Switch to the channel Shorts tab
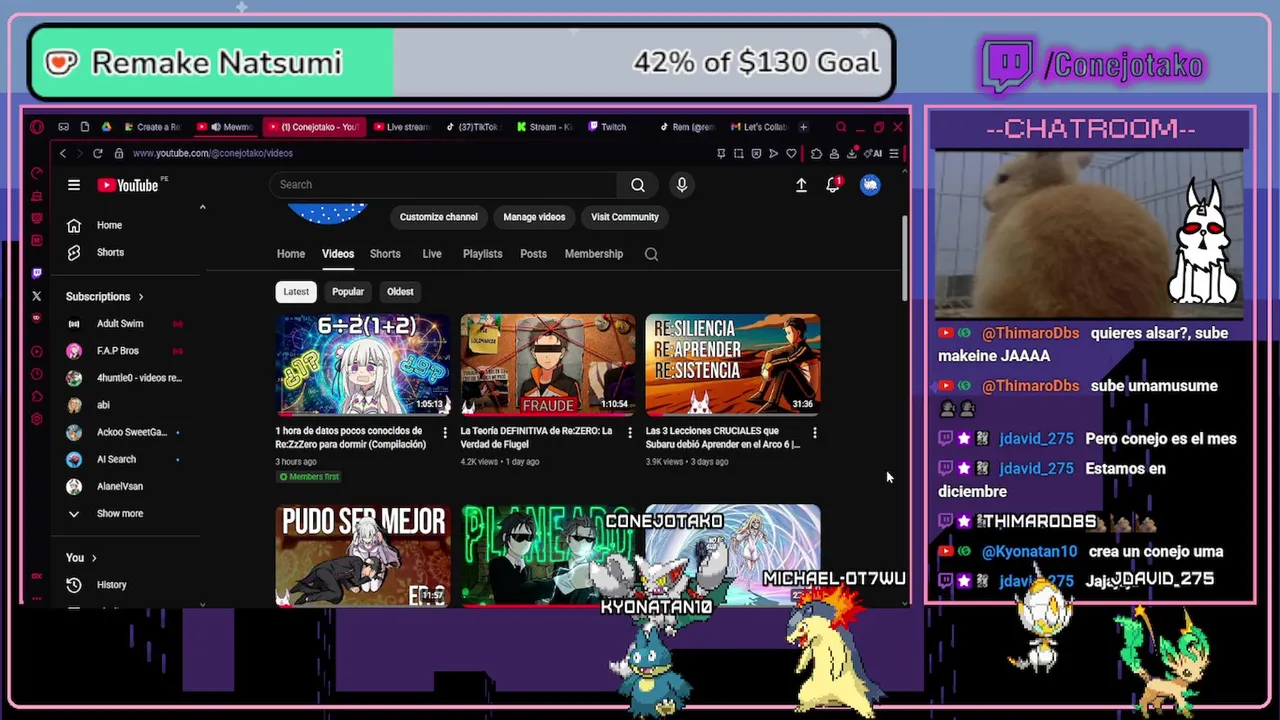The width and height of the screenshot is (1280, 720). 385,254
